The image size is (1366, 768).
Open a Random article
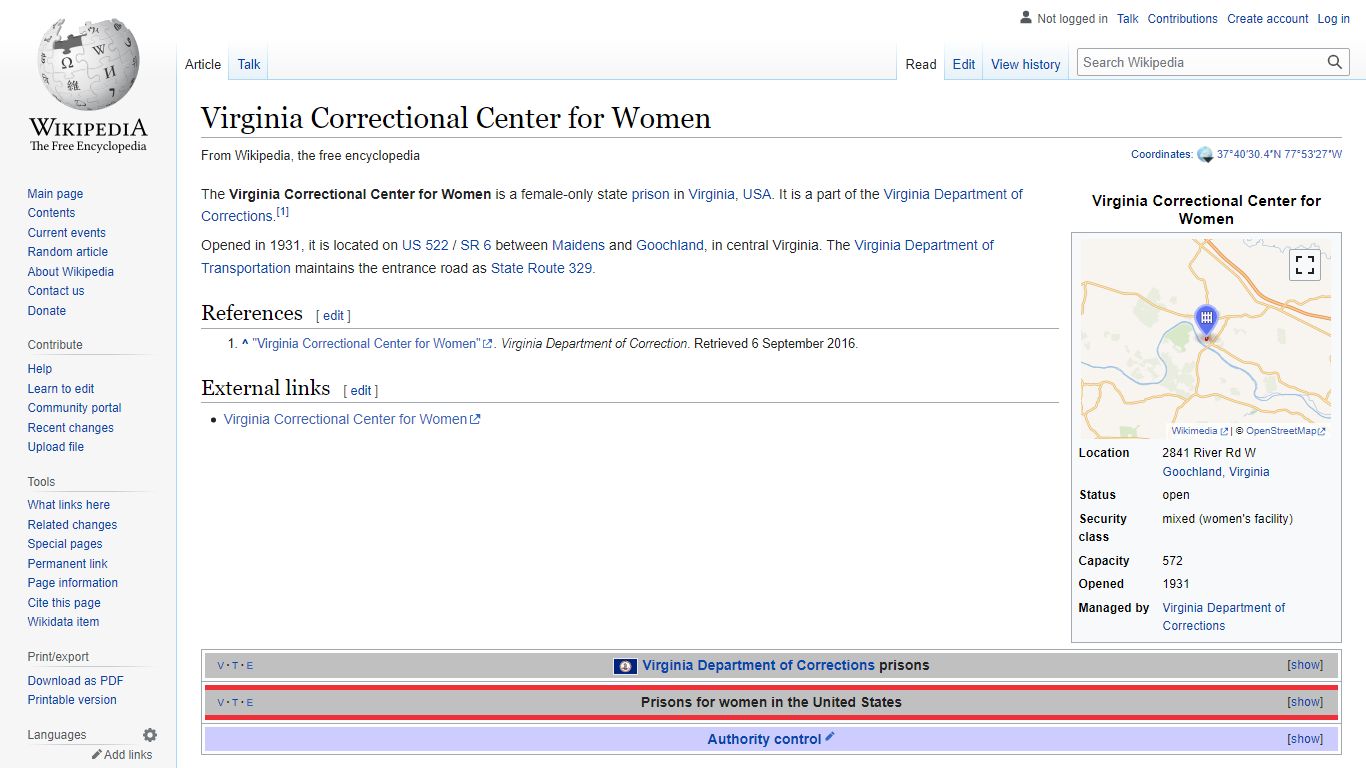pyautogui.click(x=68, y=252)
